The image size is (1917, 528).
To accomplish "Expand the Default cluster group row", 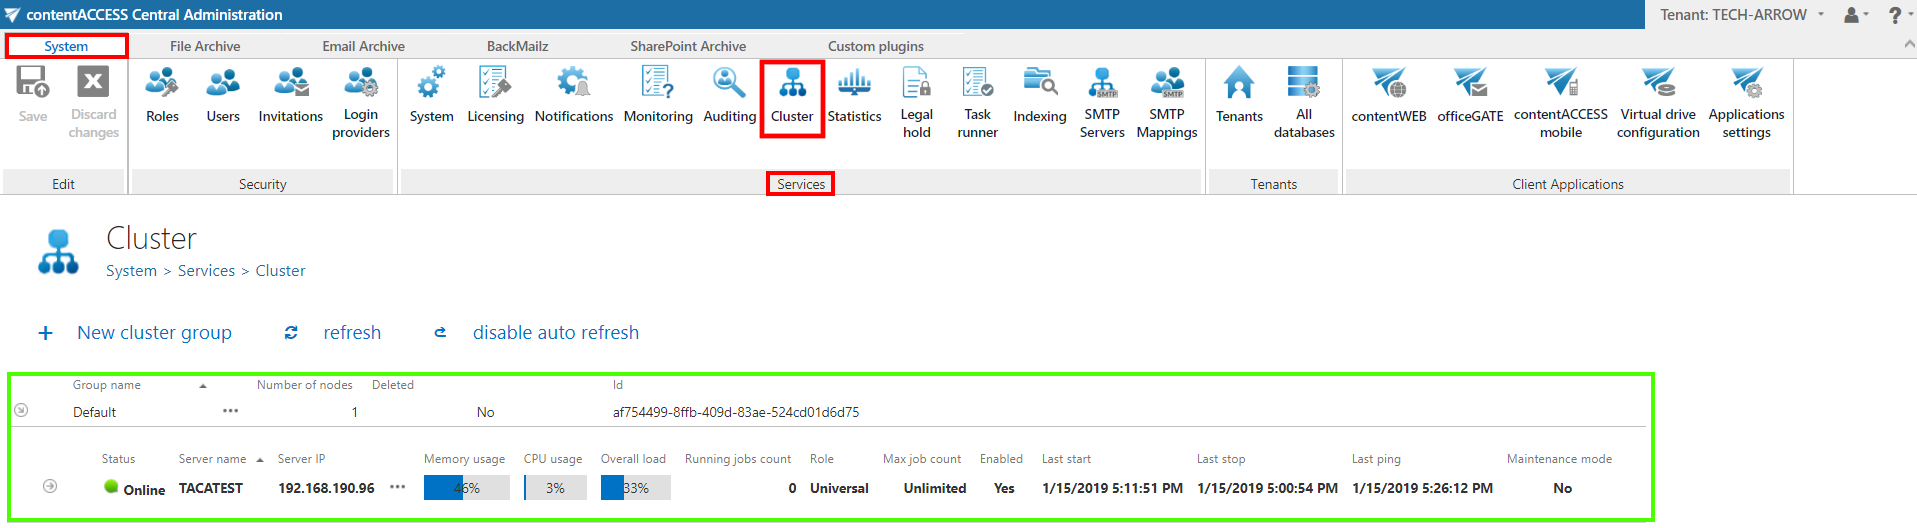I will [x=21, y=410].
